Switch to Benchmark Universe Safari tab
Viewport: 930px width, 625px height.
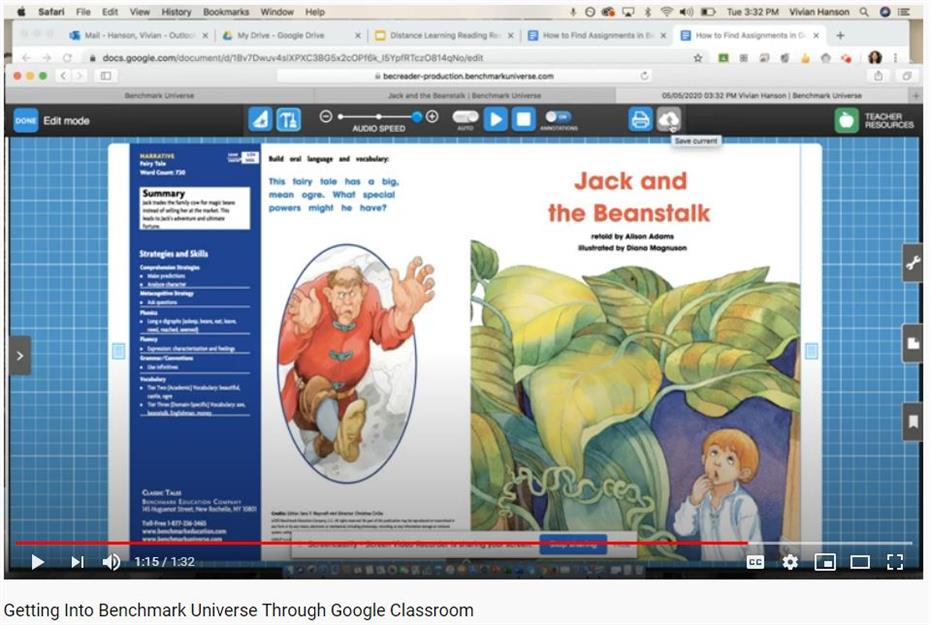pyautogui.click(x=159, y=95)
